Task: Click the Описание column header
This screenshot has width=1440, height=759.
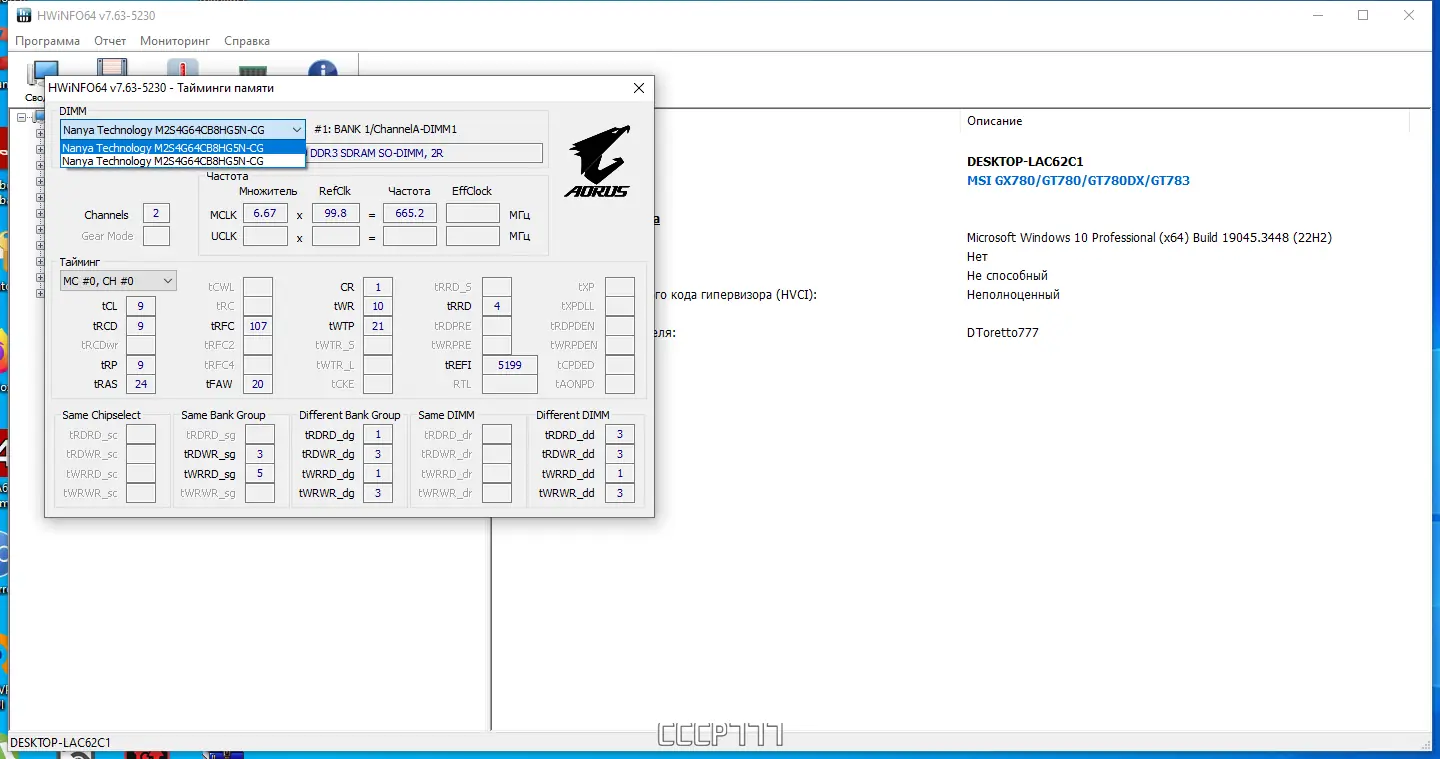Action: pyautogui.click(x=994, y=121)
